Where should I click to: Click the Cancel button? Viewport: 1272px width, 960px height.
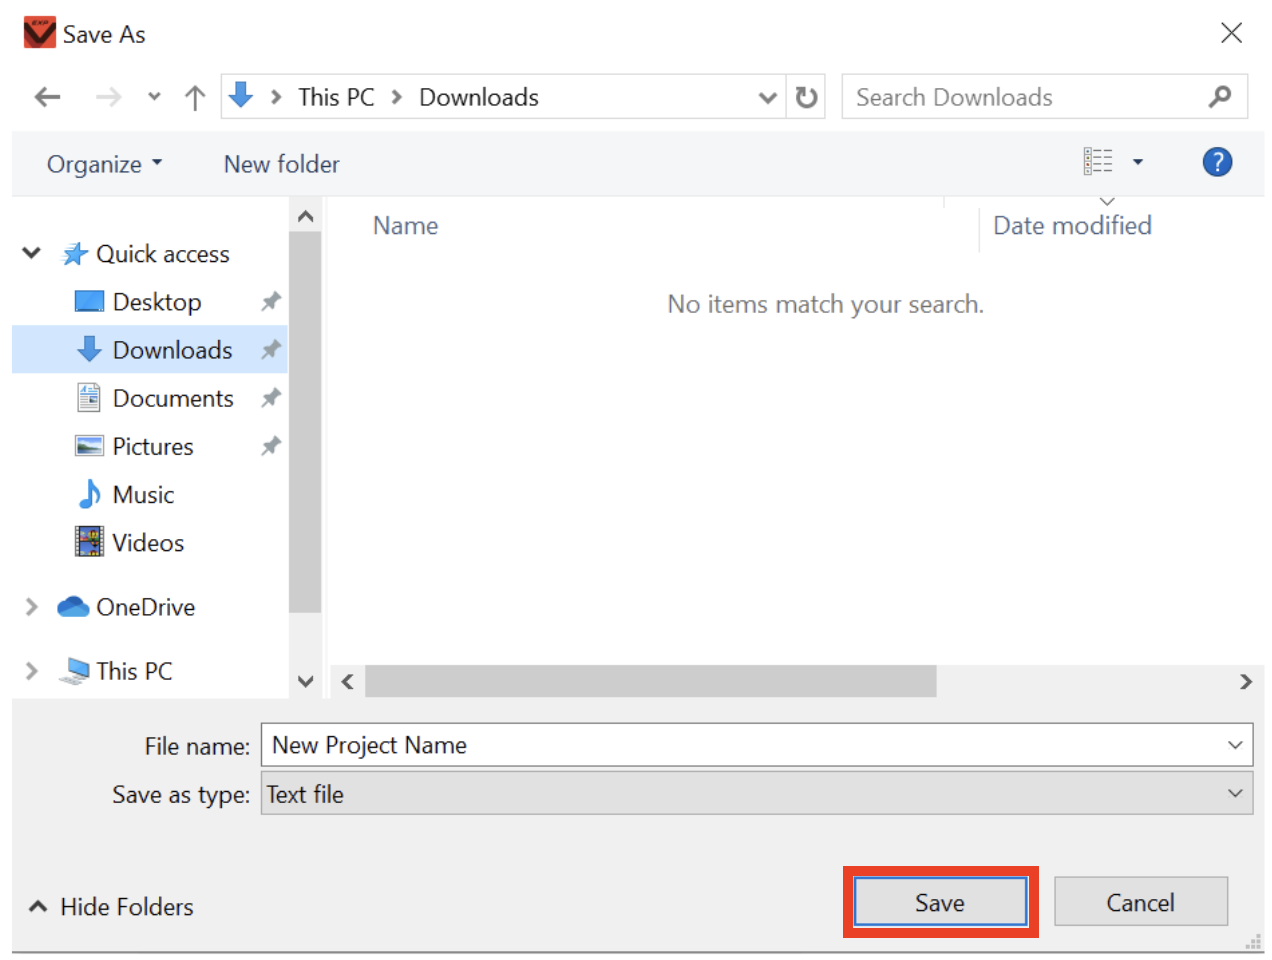pyautogui.click(x=1141, y=901)
